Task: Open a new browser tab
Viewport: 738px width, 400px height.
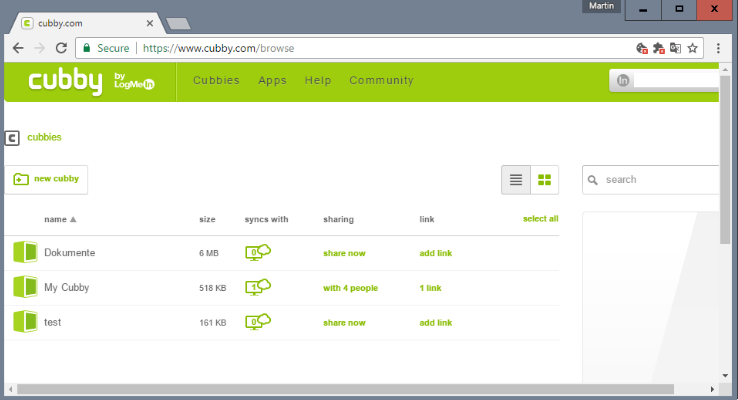Action: point(178,24)
